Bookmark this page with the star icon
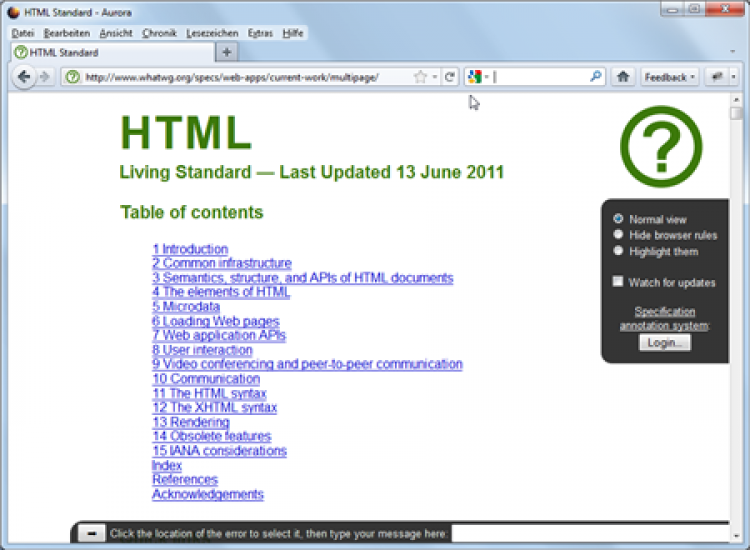 [x=420, y=77]
